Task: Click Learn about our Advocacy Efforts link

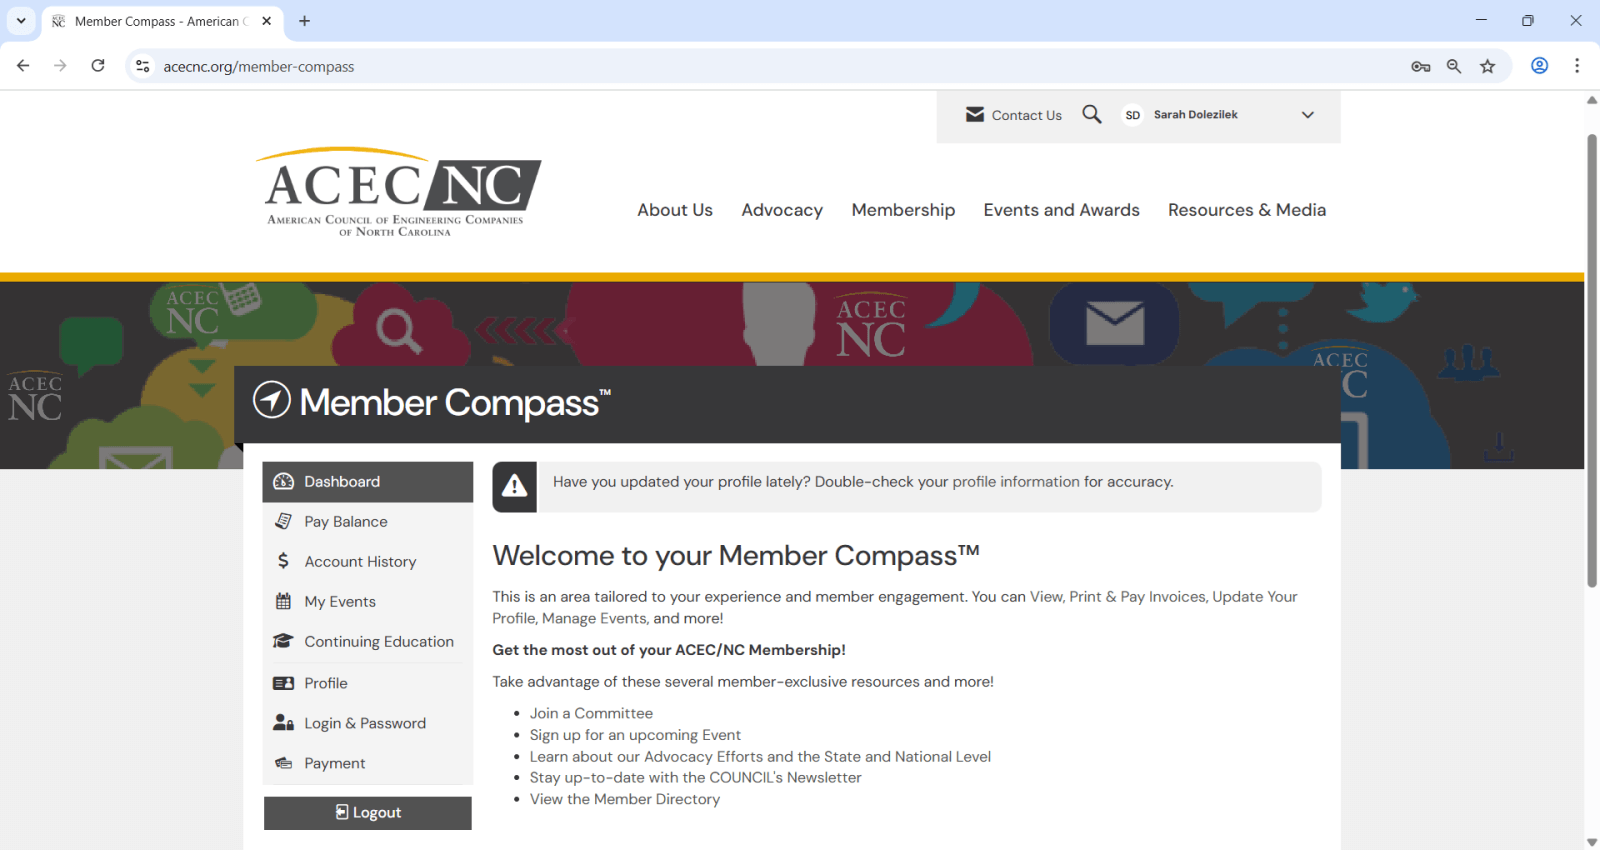Action: pos(760,757)
